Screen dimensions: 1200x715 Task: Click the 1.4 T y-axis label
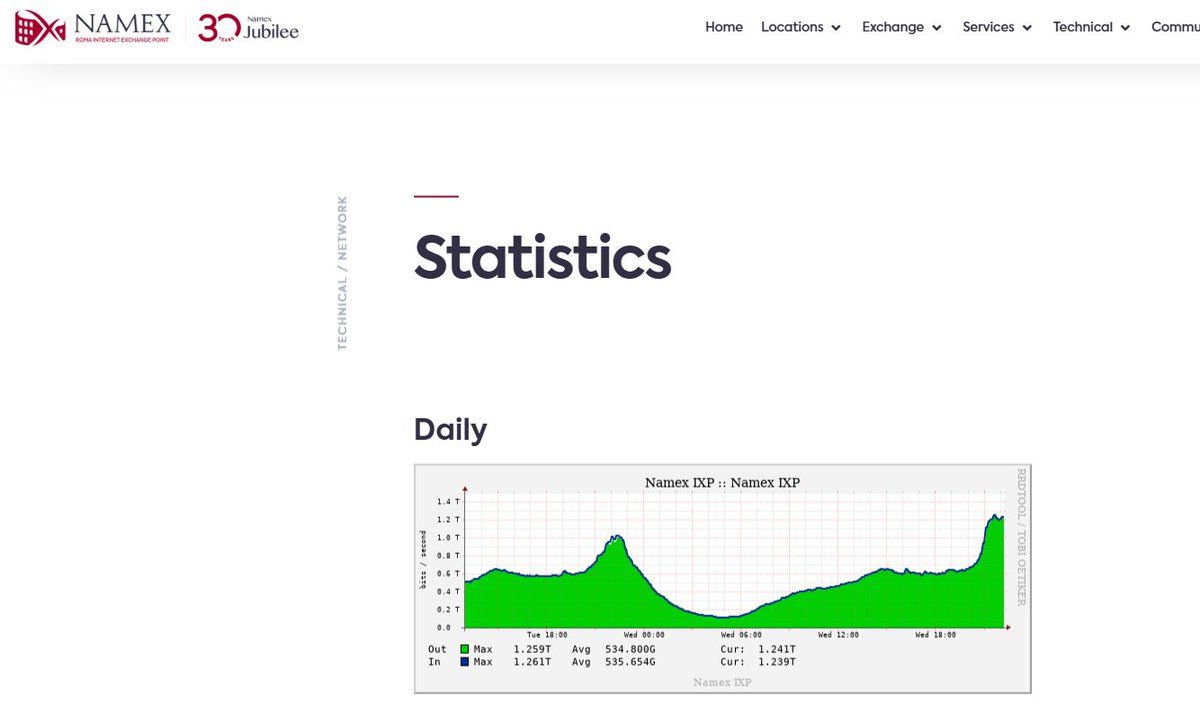(447, 501)
